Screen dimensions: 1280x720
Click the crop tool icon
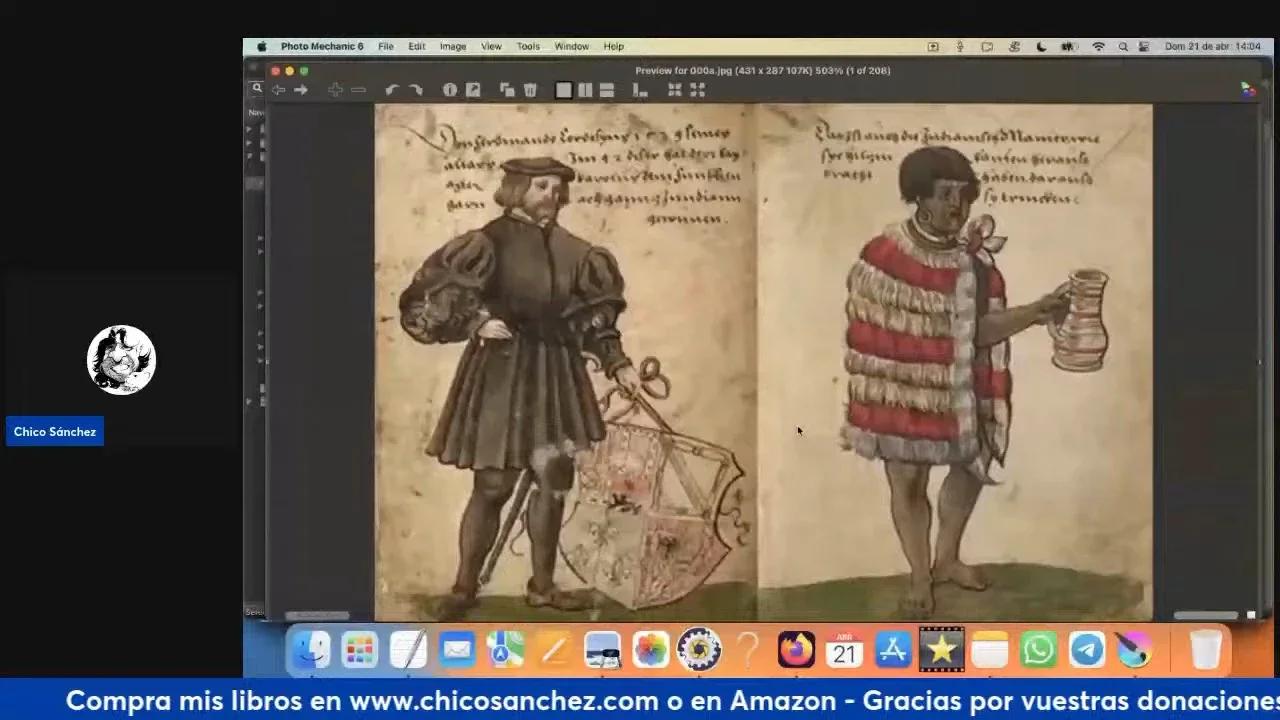[640, 90]
